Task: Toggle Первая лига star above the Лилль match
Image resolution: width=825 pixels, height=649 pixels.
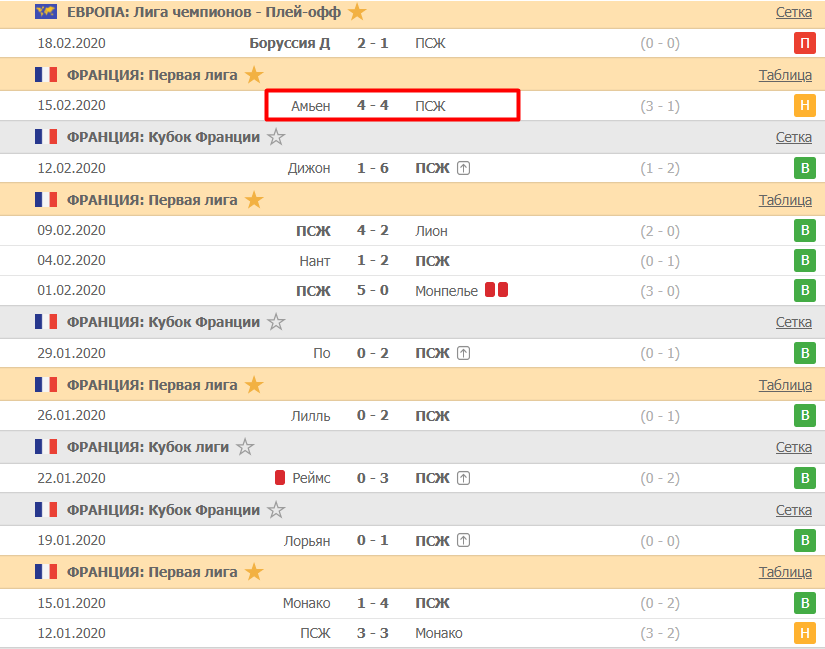Action: click(x=254, y=385)
